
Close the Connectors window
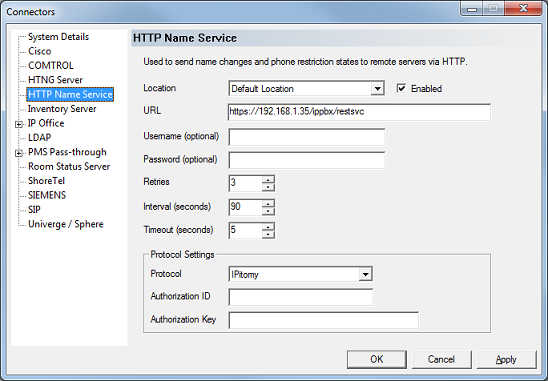tap(523, 8)
